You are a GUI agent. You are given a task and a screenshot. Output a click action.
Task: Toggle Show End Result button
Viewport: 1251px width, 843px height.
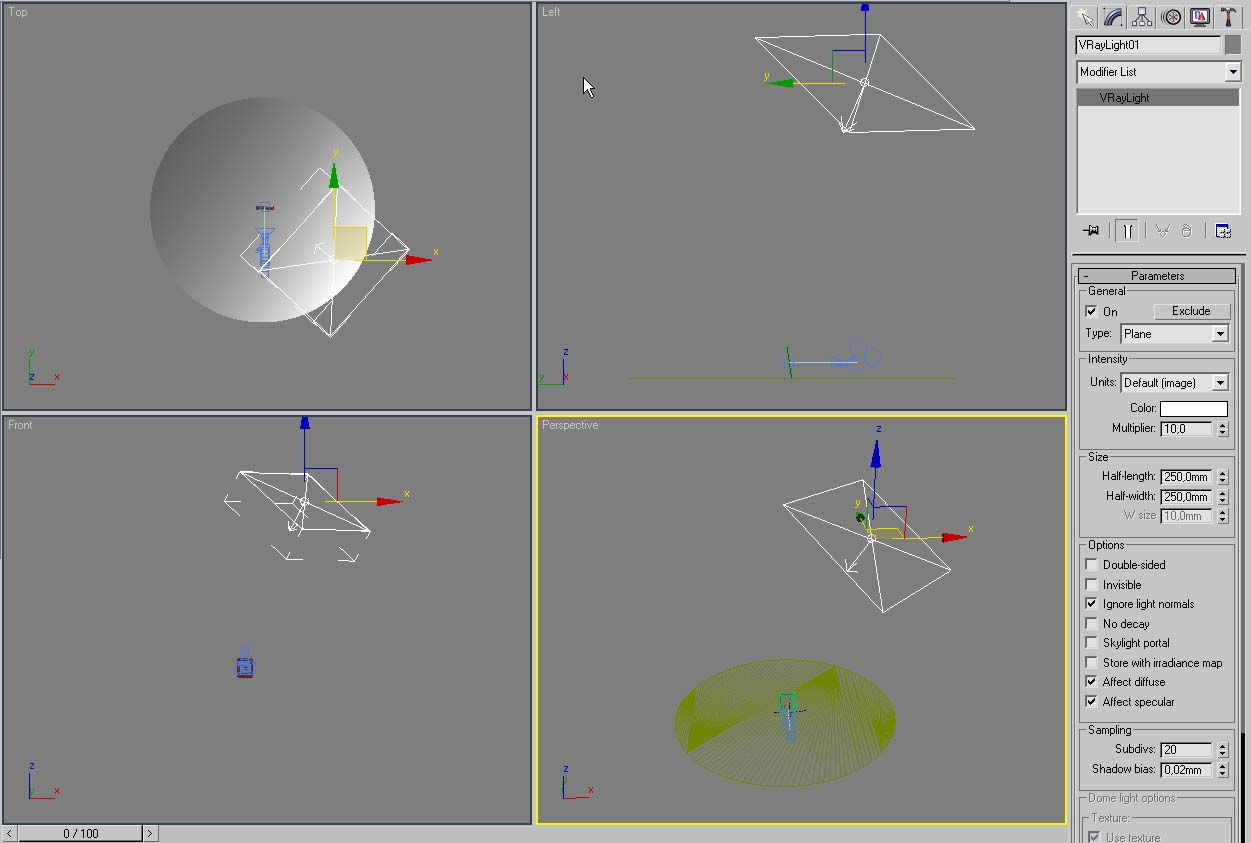[x=1126, y=231]
